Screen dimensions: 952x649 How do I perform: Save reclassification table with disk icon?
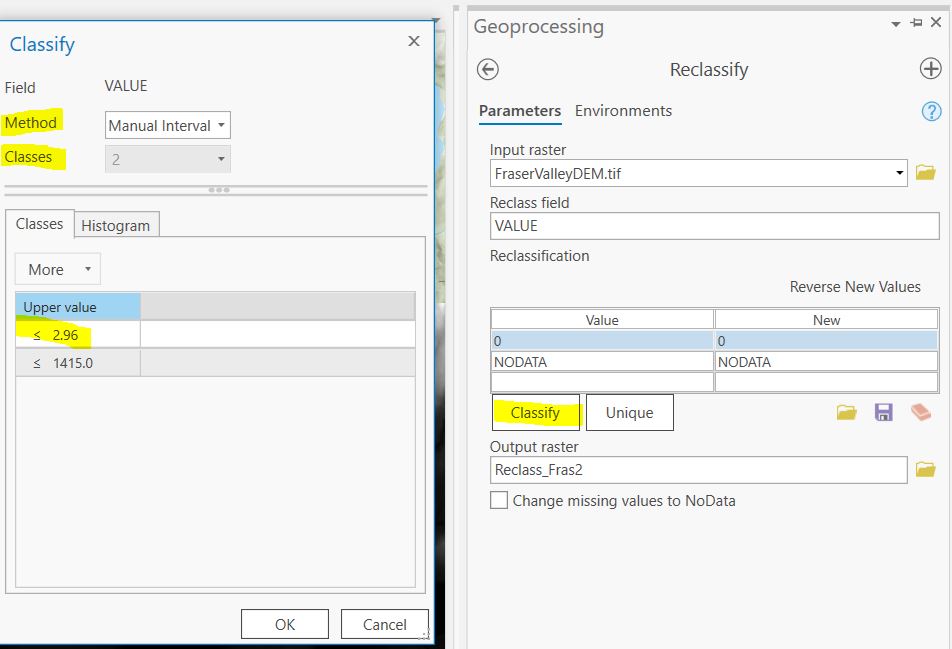click(883, 412)
